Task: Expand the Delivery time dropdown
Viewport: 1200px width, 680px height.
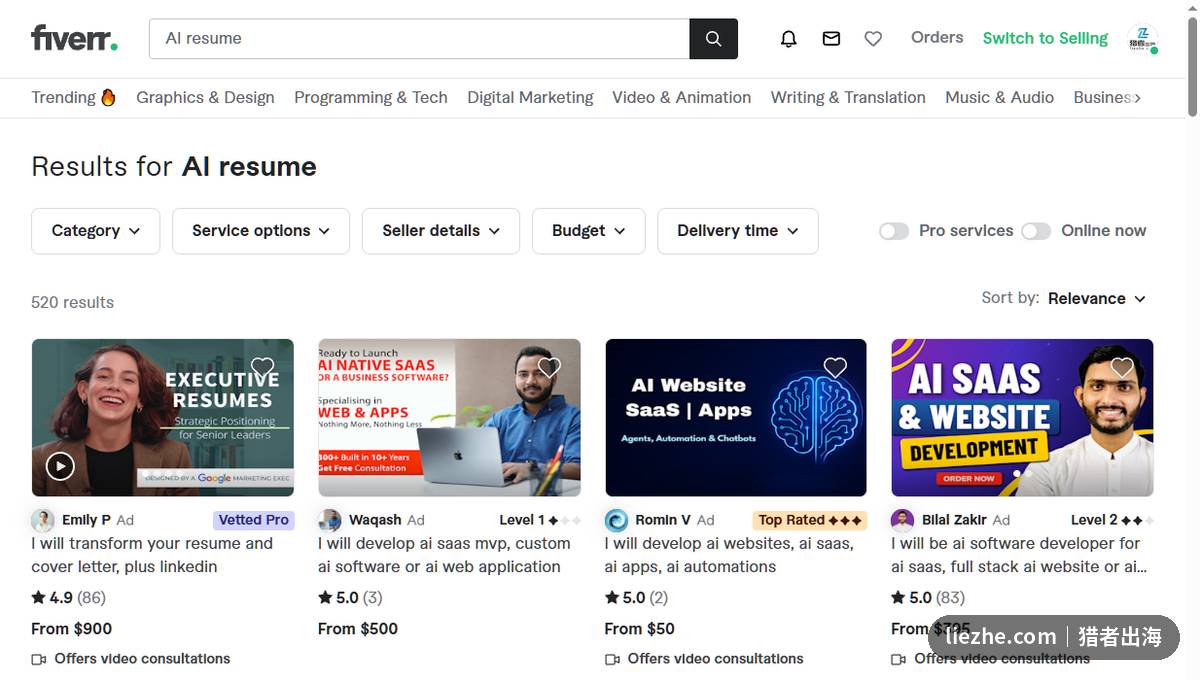Action: pos(738,231)
